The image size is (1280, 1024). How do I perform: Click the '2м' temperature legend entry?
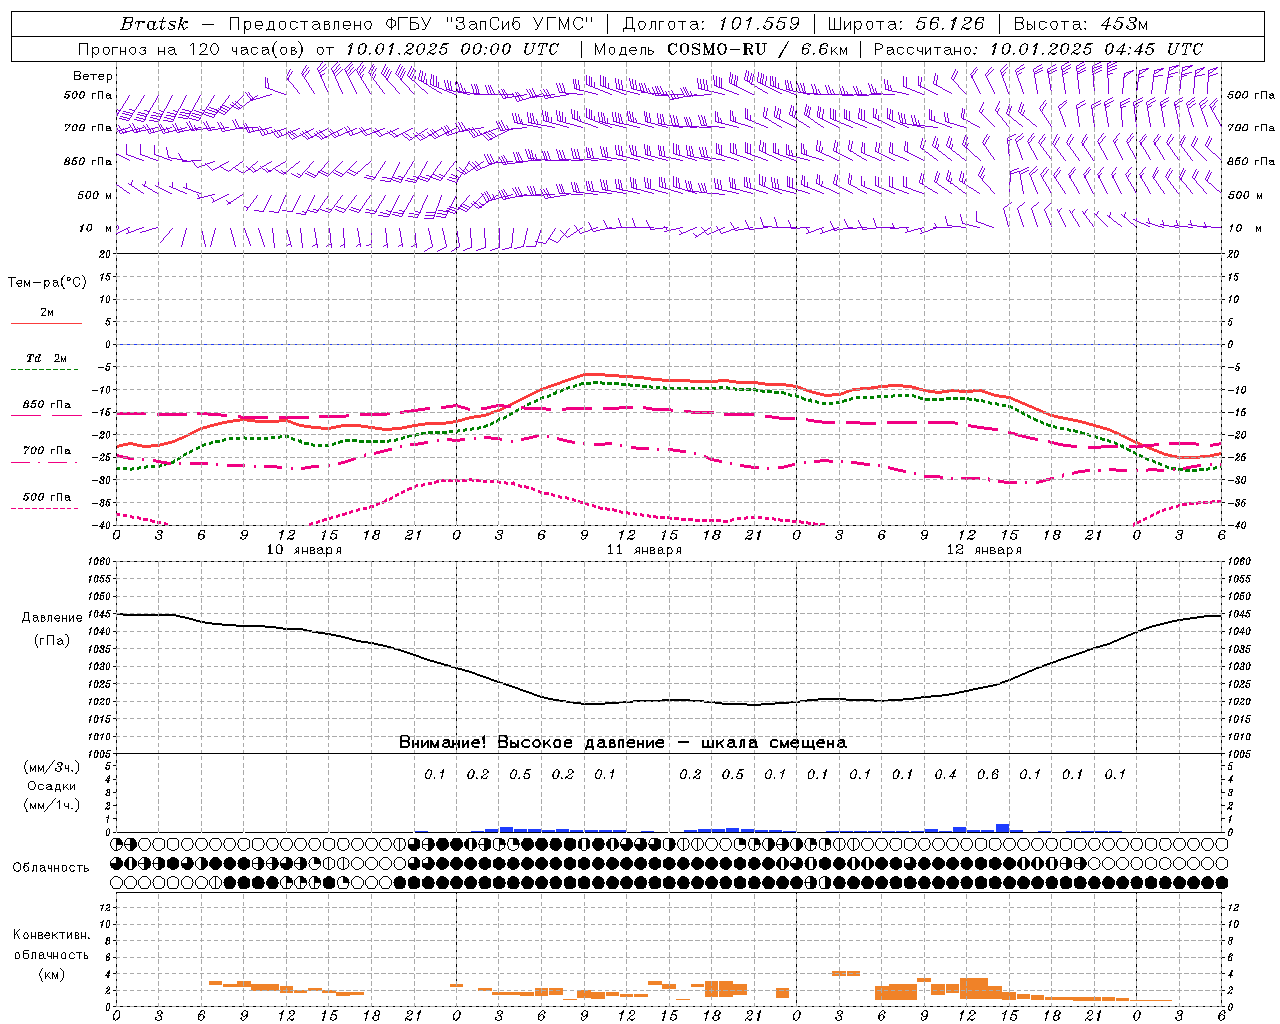47,312
